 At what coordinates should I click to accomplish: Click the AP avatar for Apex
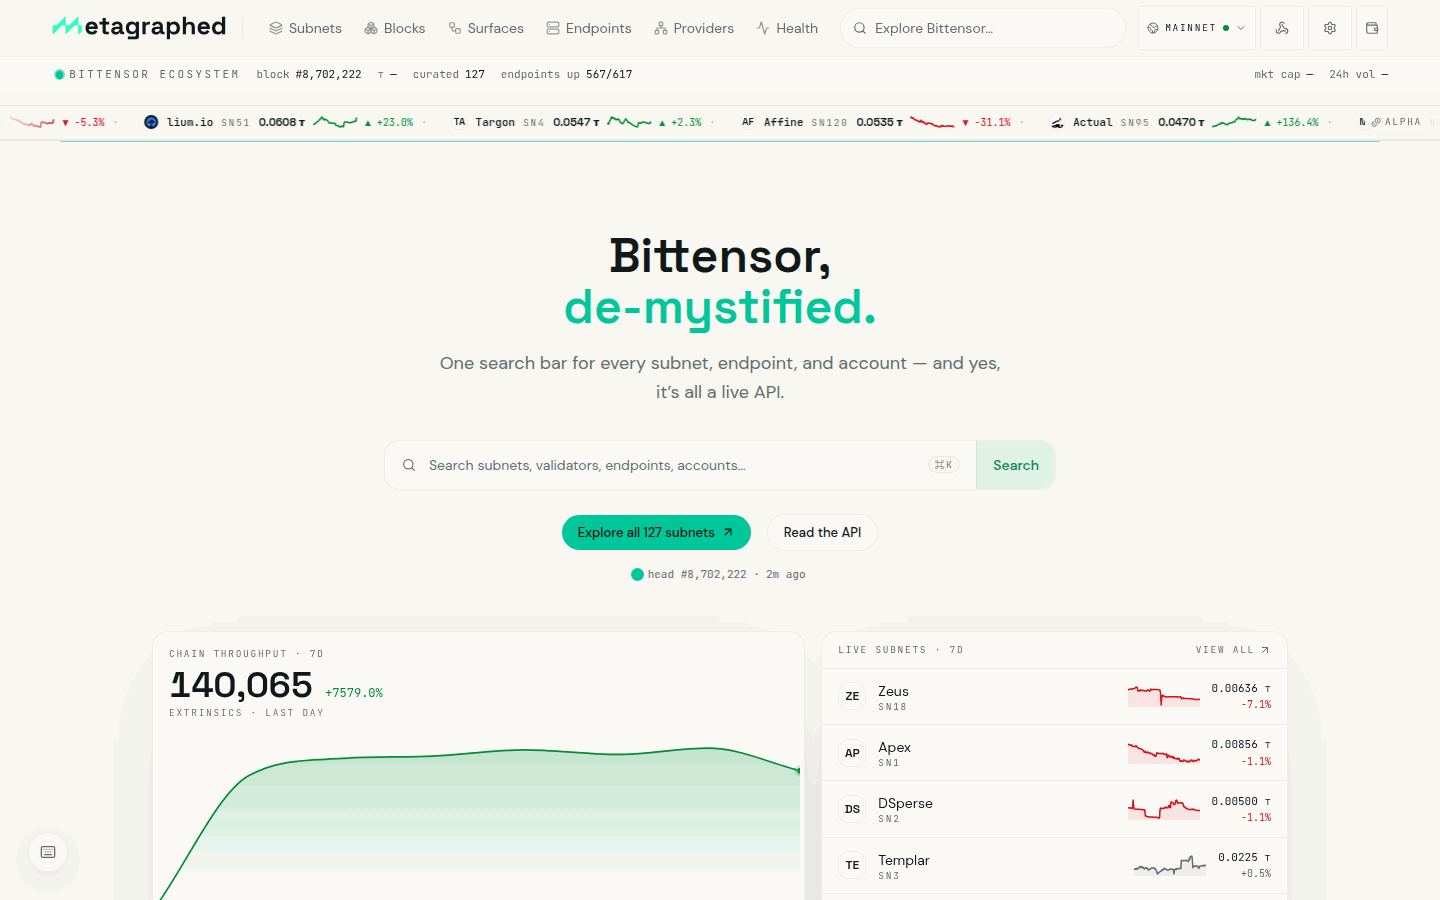tap(852, 753)
